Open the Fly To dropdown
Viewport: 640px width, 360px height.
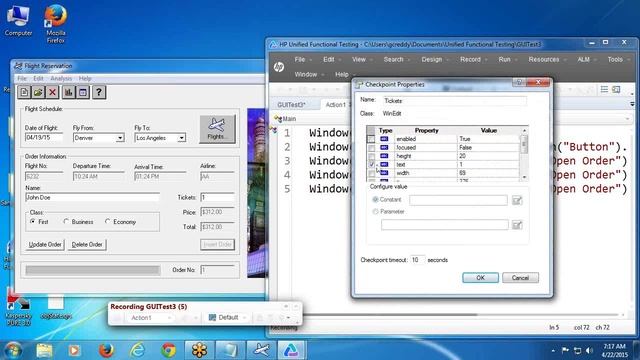point(181,138)
